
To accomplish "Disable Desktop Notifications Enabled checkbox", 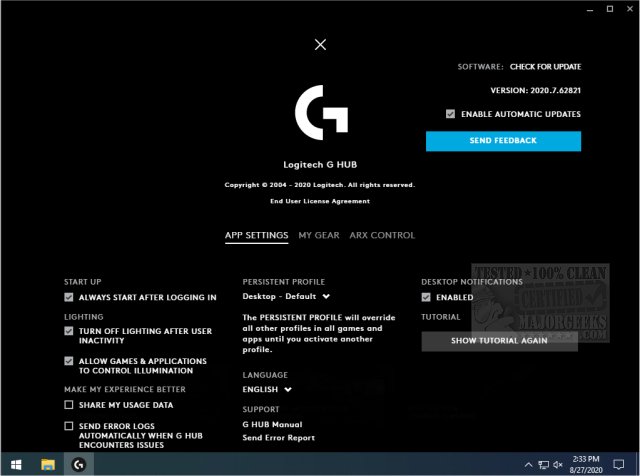I will tap(426, 297).
